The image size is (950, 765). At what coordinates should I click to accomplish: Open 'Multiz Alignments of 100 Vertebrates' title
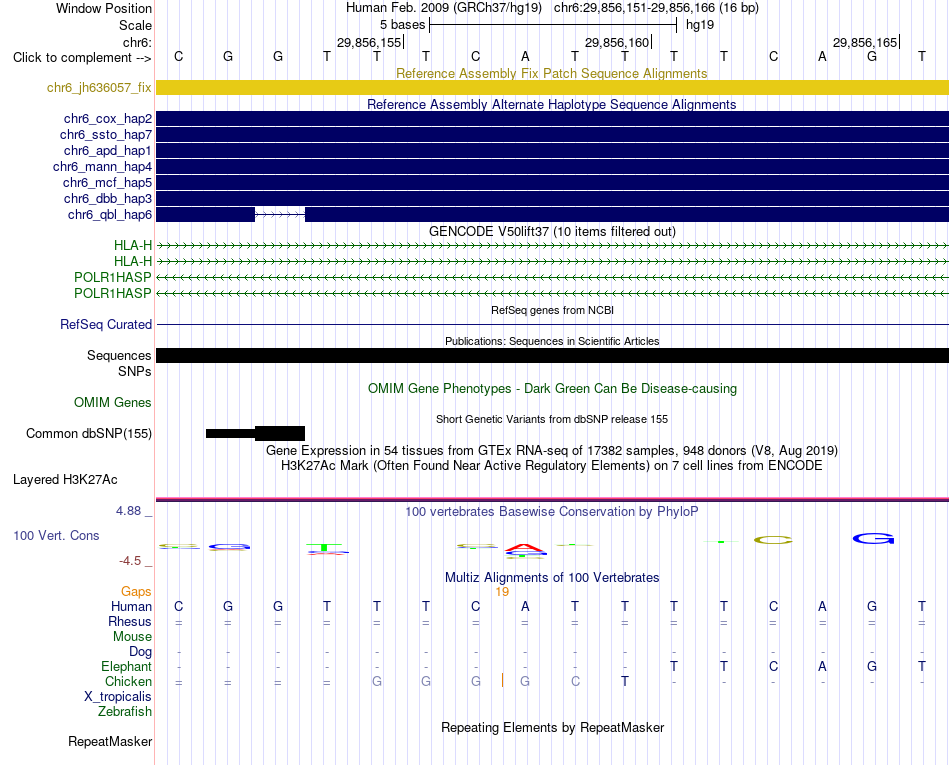tap(552, 578)
